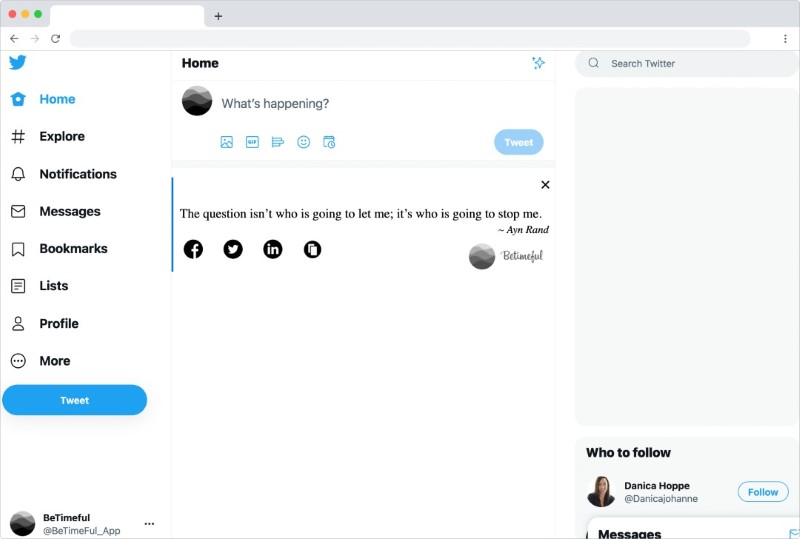Share the quote on Facebook
The image size is (800, 539).
pos(193,249)
